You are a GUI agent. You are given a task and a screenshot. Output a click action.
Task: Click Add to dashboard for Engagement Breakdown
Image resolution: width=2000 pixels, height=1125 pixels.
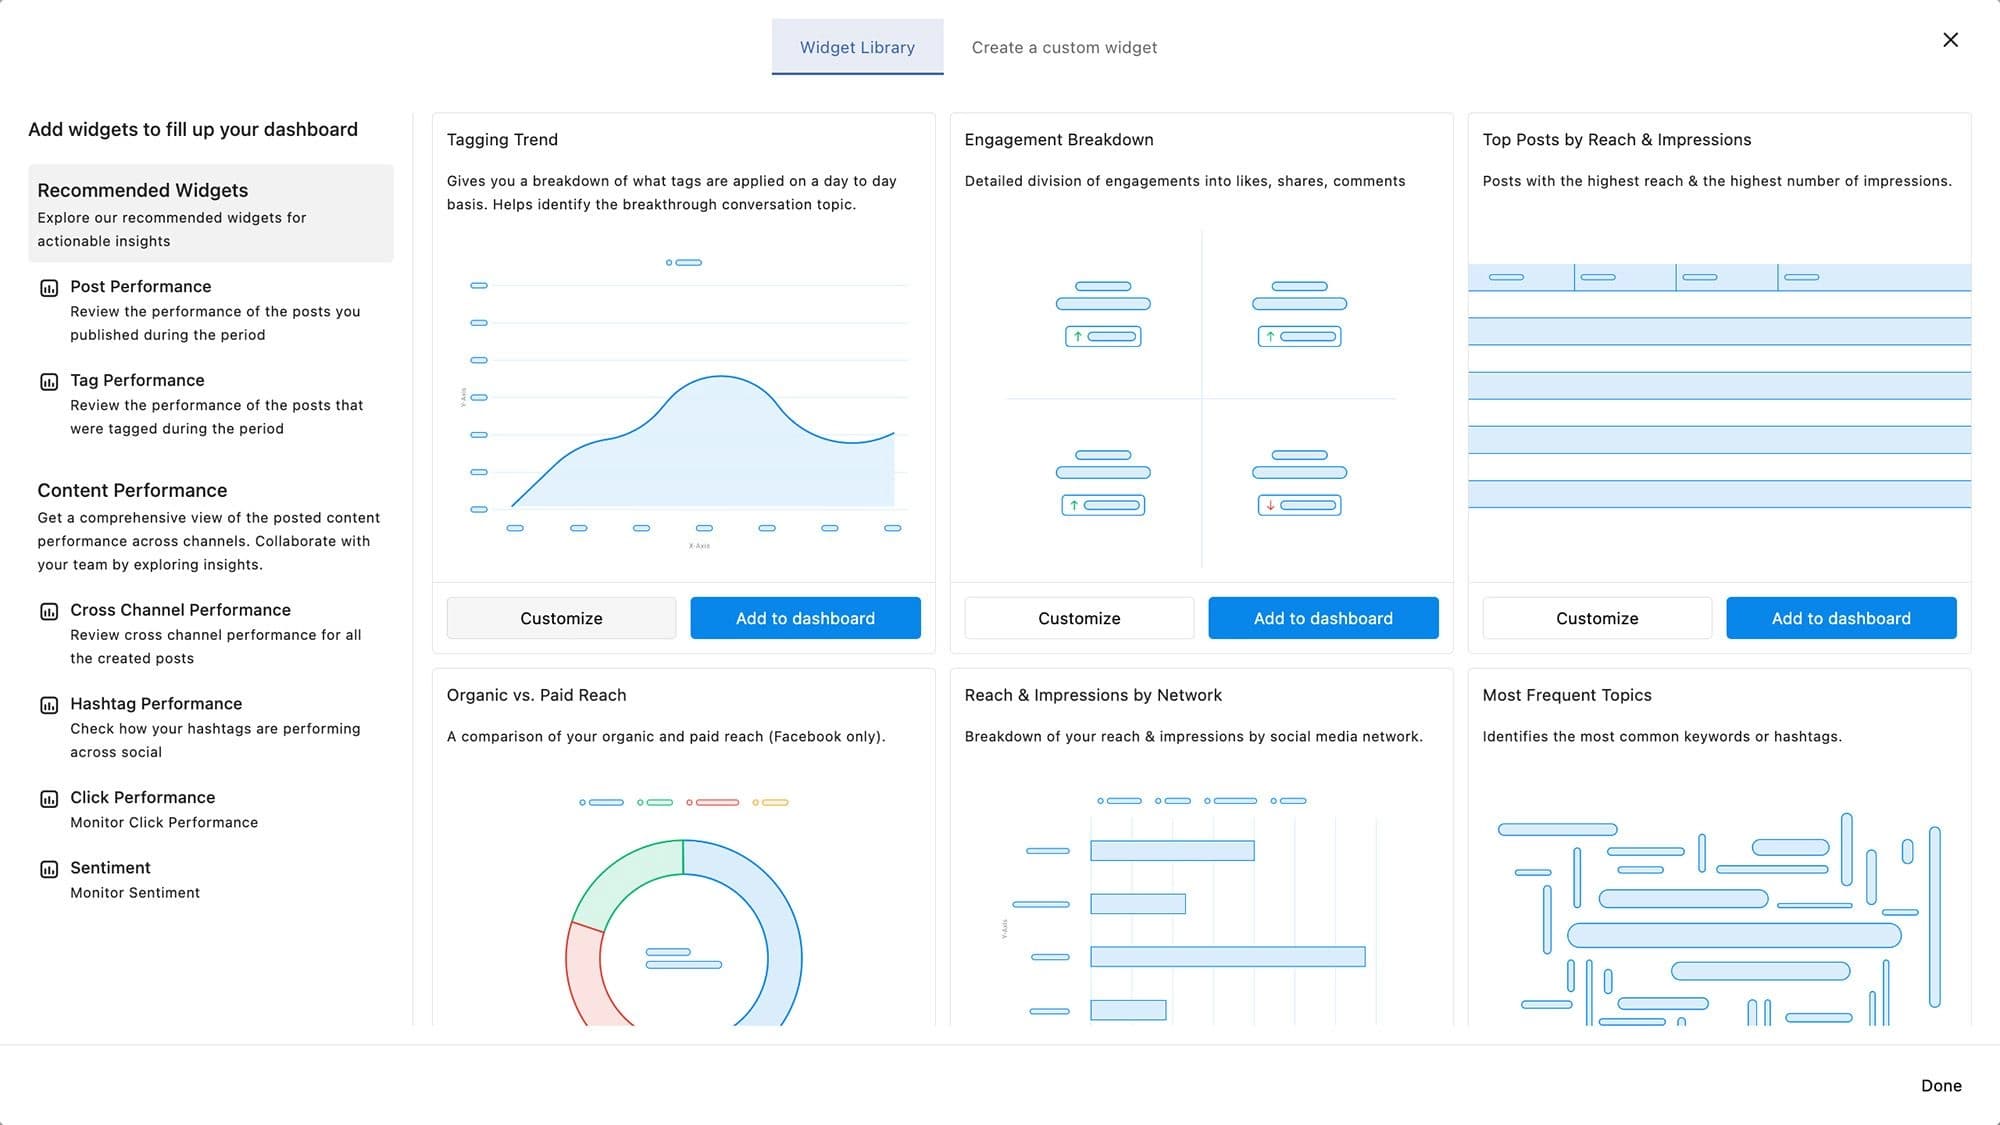pos(1323,617)
